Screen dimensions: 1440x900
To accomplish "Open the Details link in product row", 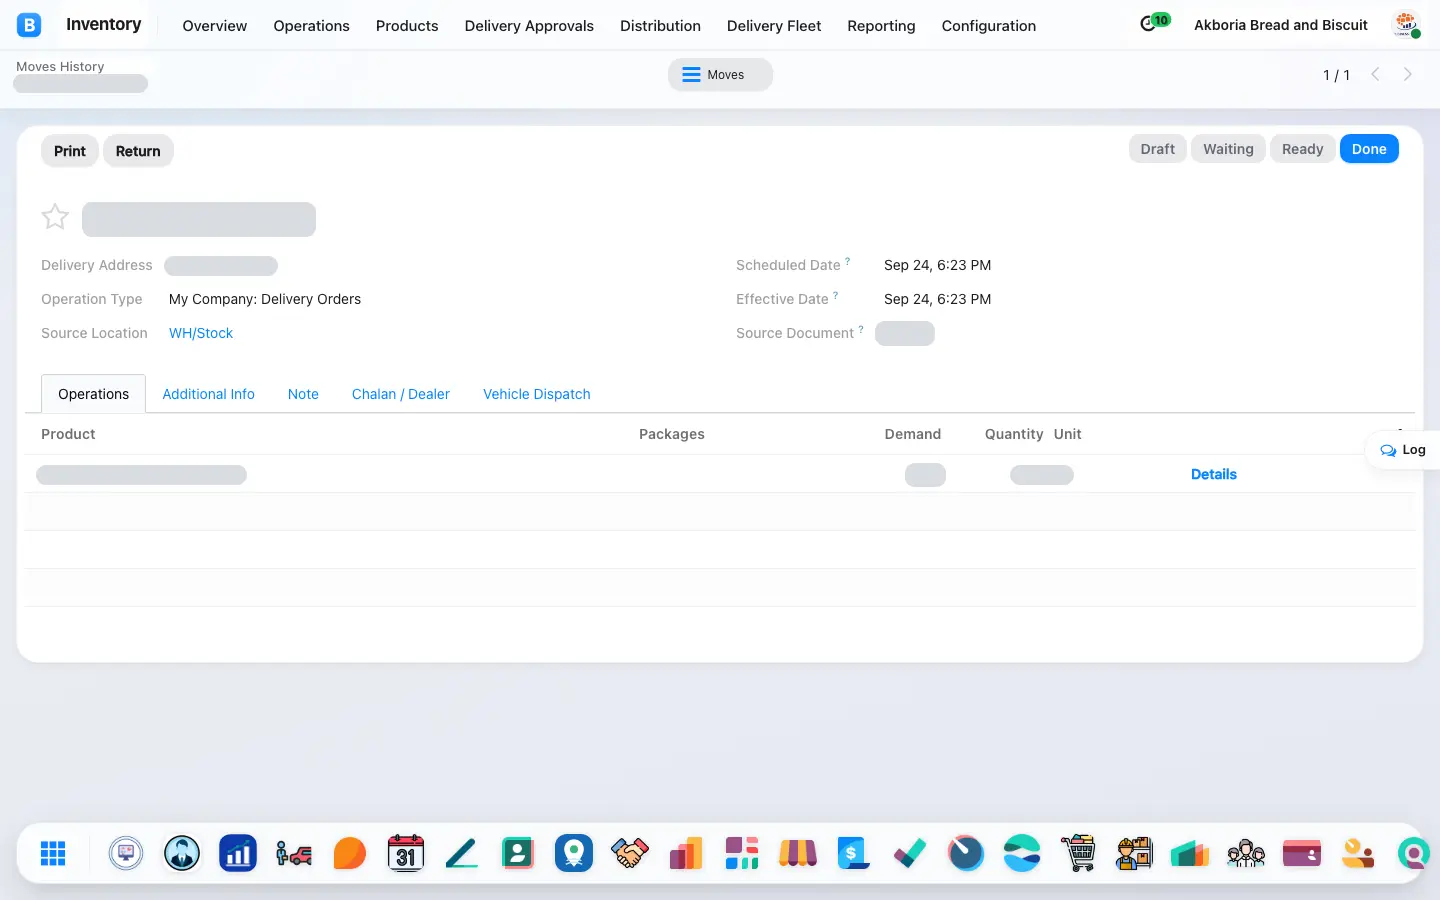I will 1213,474.
